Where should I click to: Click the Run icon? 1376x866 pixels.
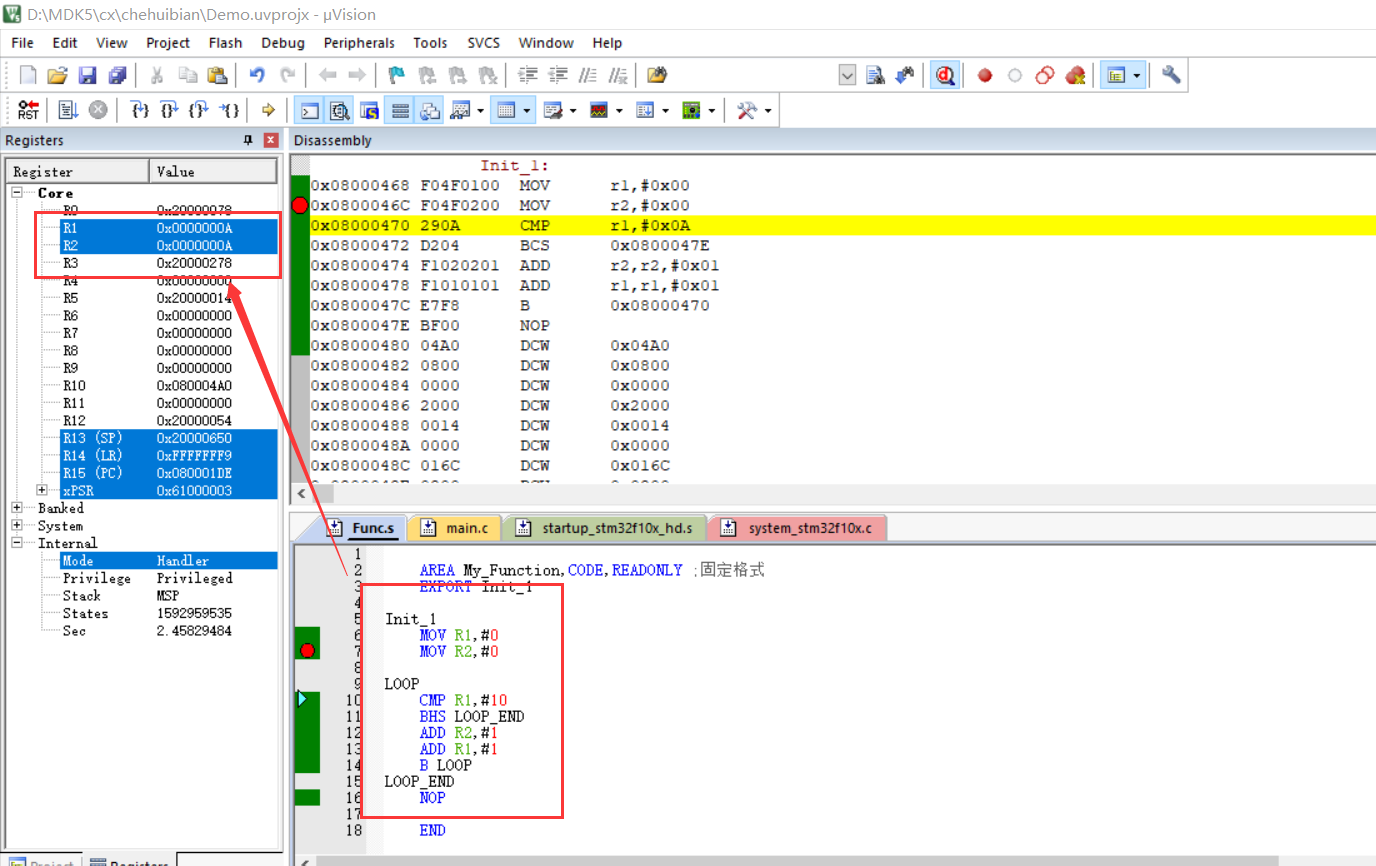(68, 110)
